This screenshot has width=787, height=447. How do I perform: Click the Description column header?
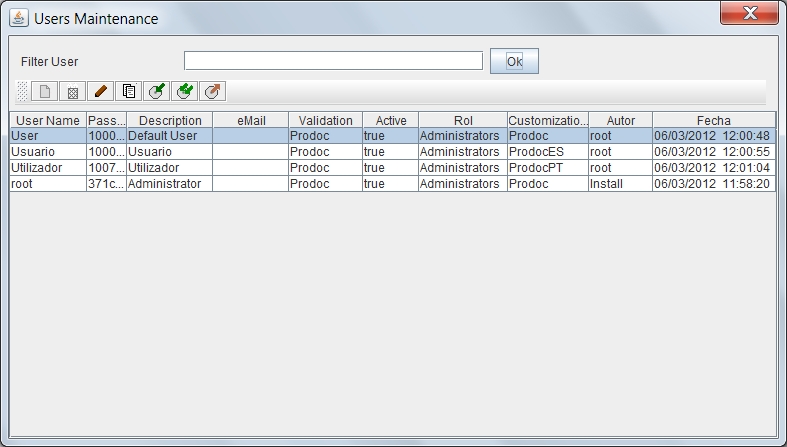(170, 120)
